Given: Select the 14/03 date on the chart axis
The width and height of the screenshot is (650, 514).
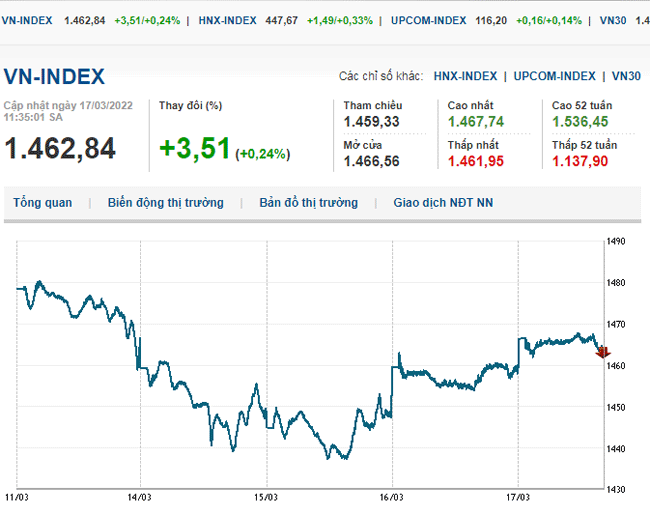Looking at the screenshot, I should (x=140, y=496).
